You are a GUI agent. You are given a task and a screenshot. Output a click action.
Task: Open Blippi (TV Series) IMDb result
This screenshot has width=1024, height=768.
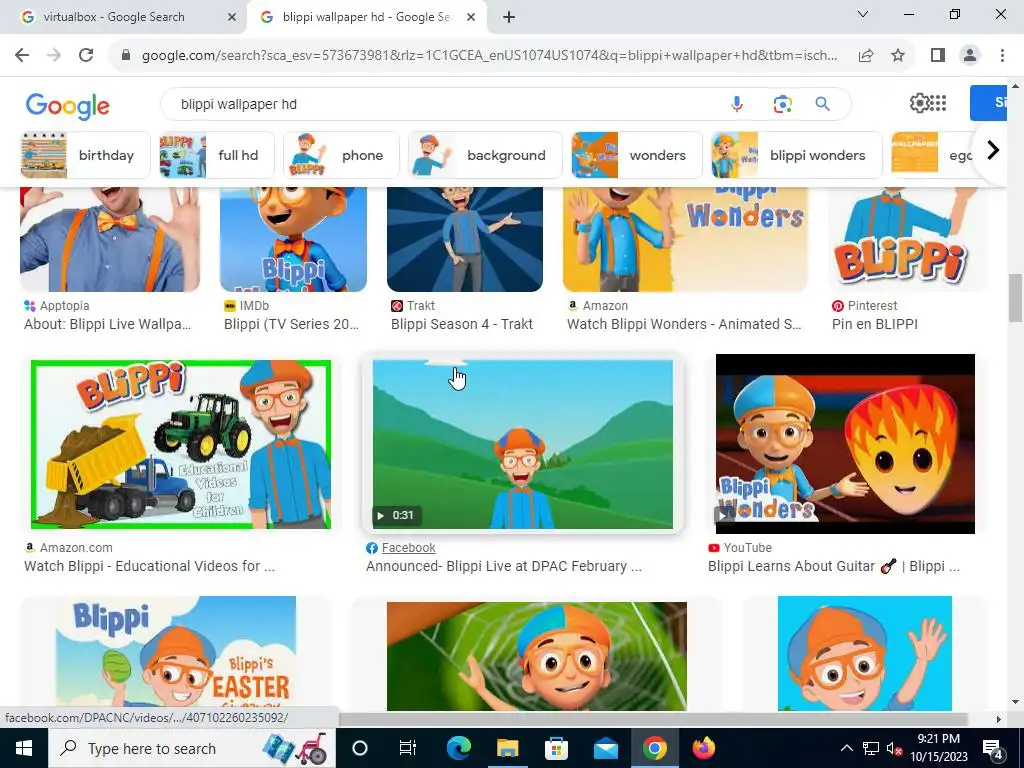tap(291, 324)
